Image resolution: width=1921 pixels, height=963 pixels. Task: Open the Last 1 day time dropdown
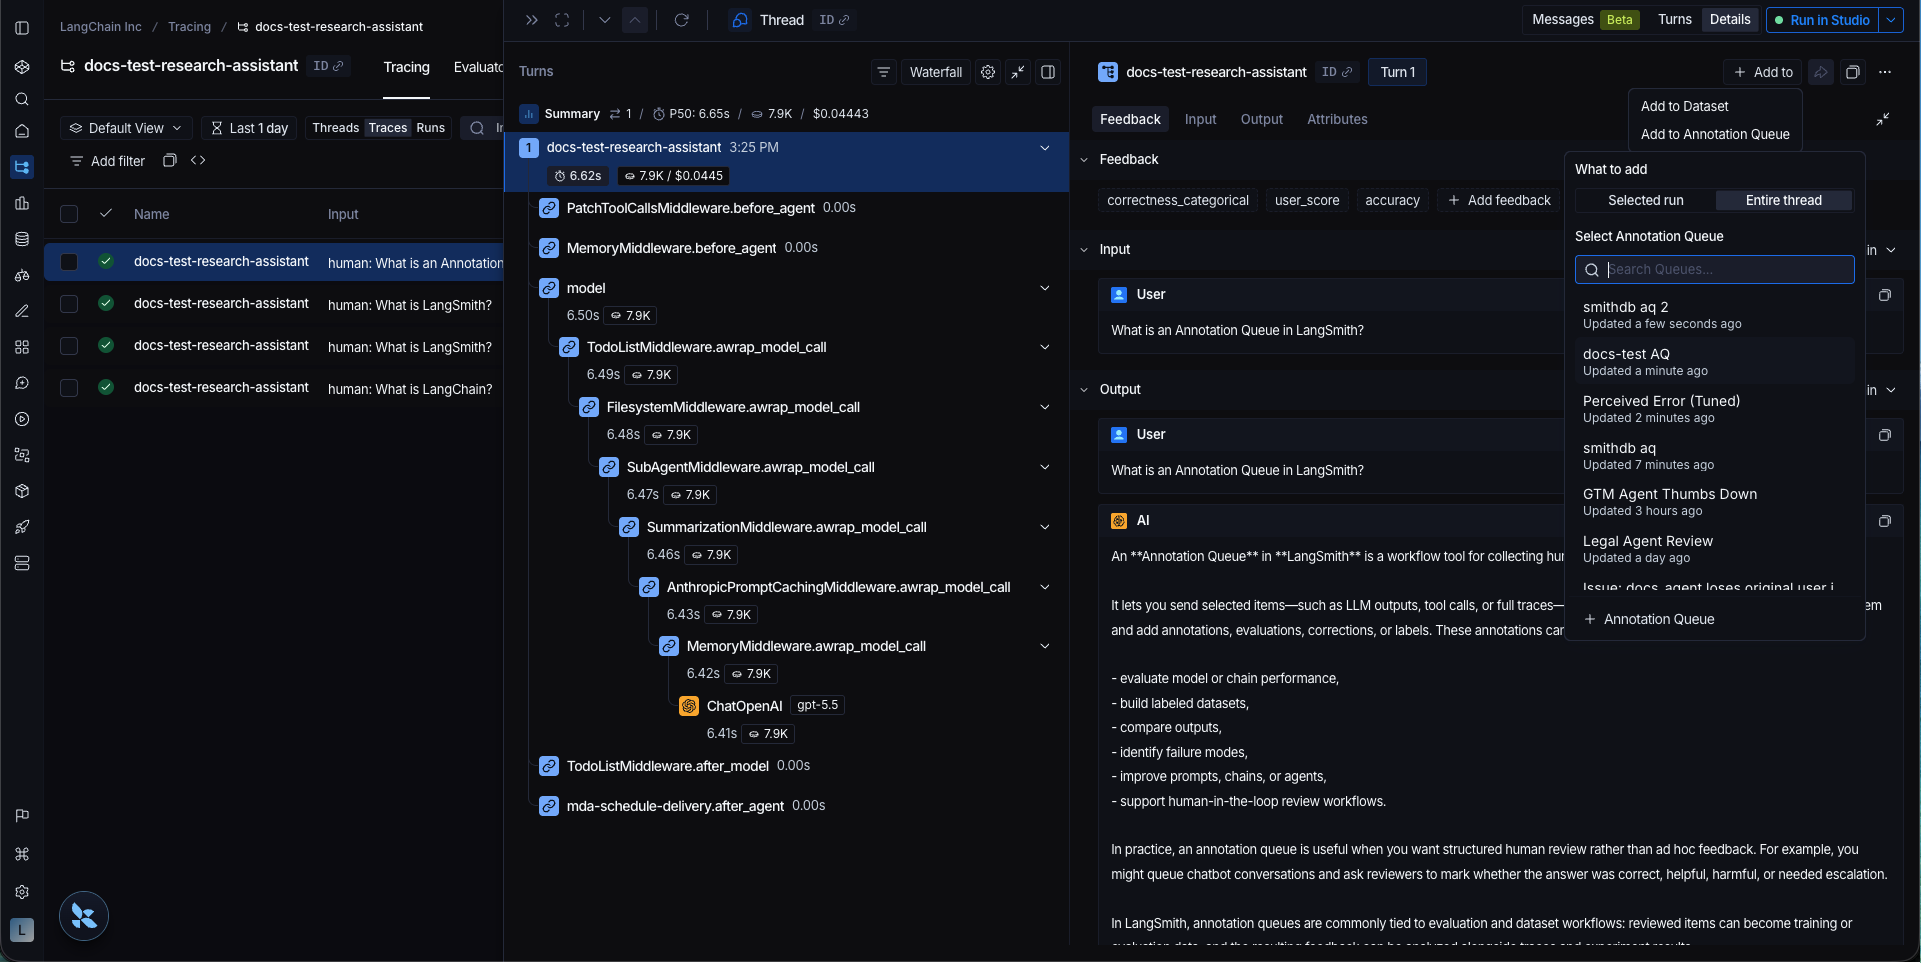tap(249, 128)
